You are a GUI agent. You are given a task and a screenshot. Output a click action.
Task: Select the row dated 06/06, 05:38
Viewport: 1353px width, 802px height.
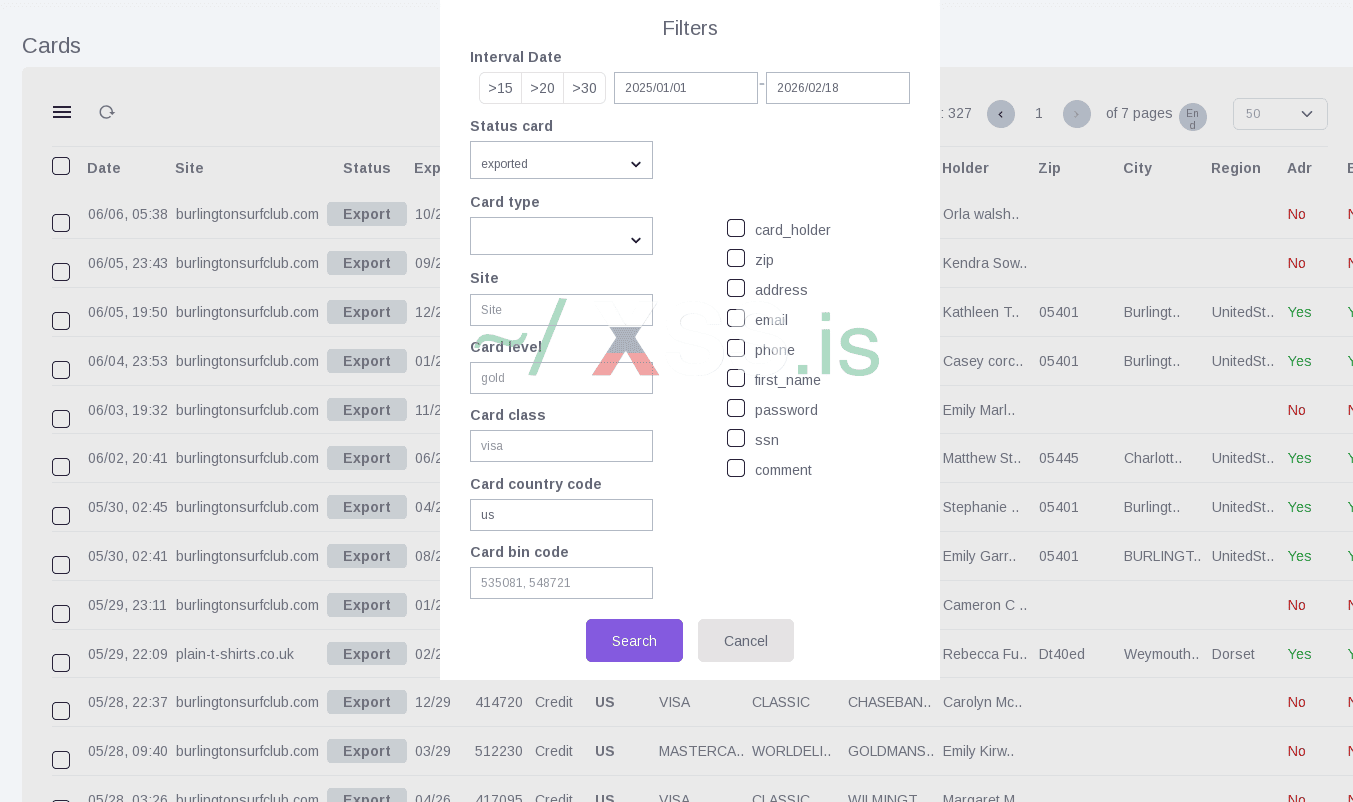click(61, 223)
